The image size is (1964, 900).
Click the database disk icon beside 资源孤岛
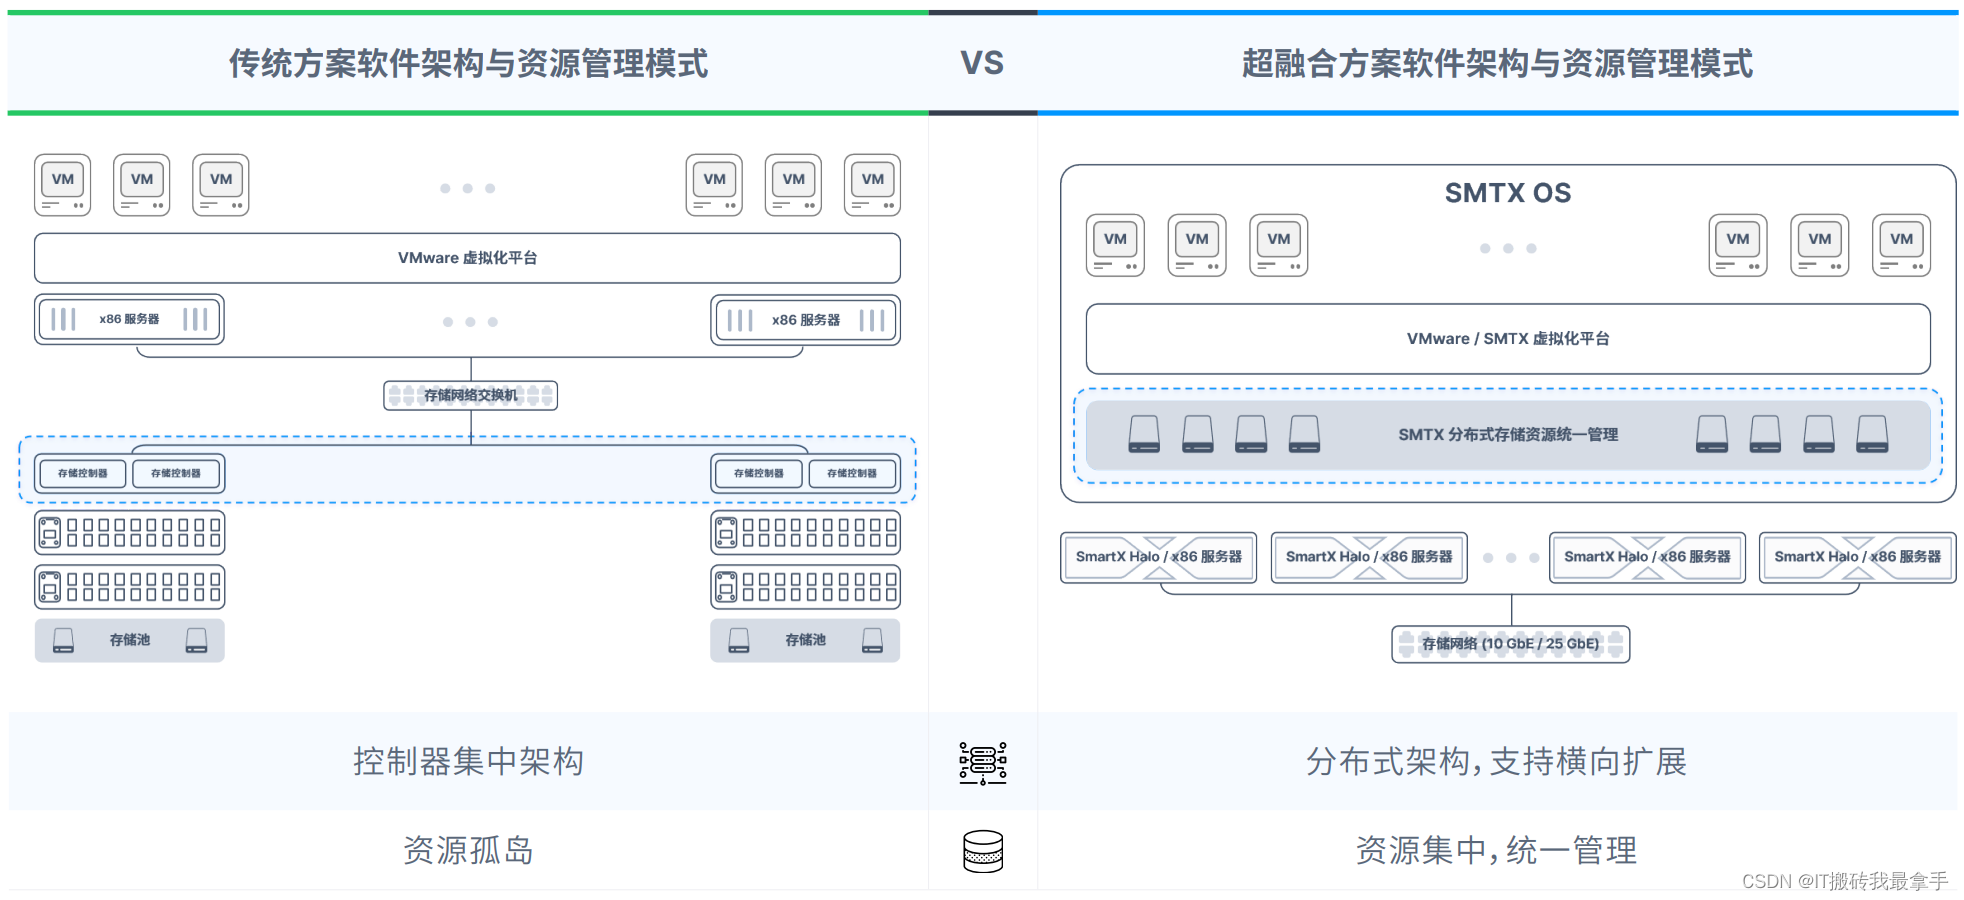coord(983,852)
